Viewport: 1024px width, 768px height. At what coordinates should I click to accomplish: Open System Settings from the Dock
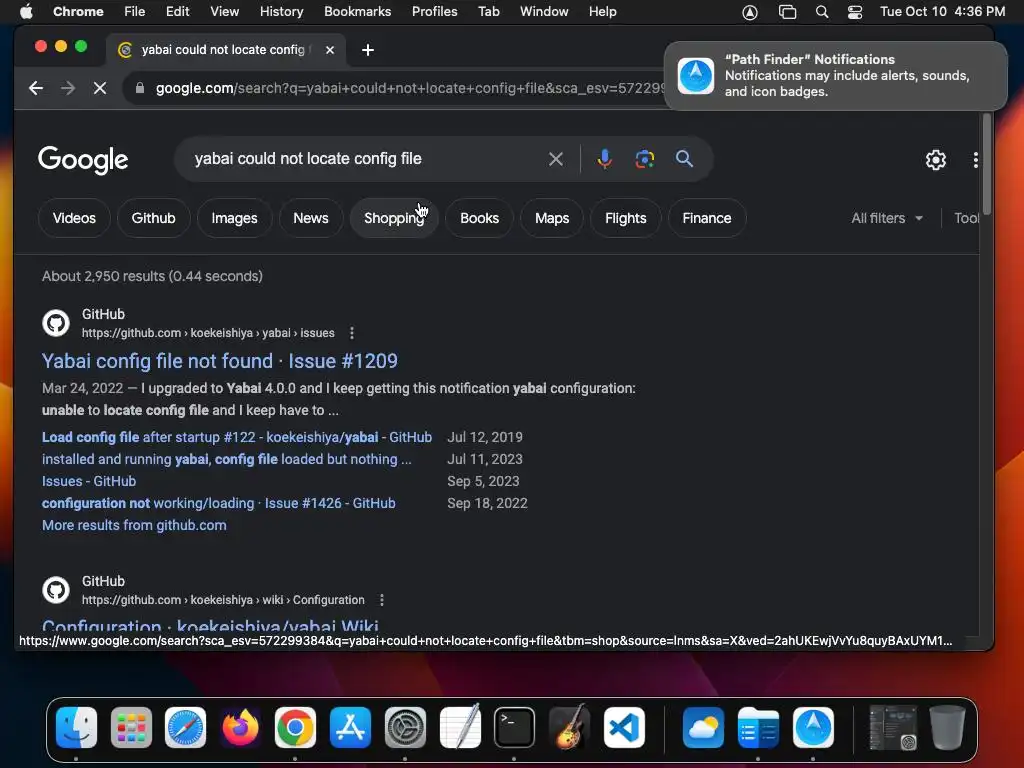[x=405, y=728]
